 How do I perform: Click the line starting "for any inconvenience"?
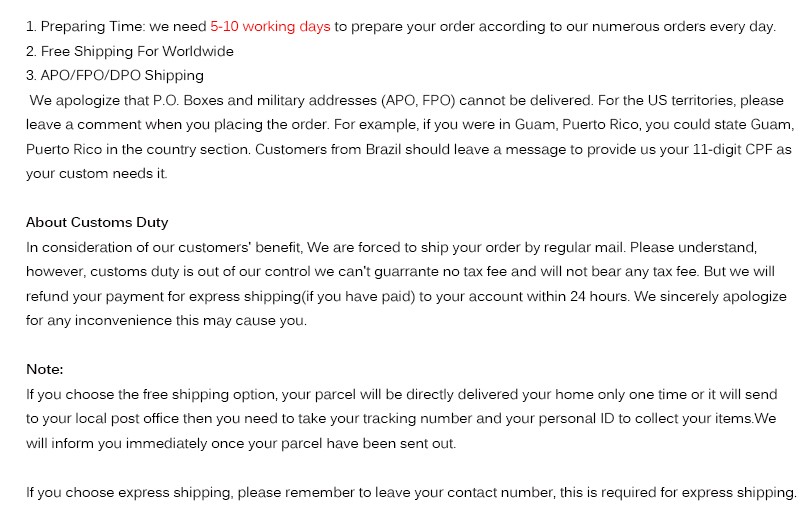[166, 321]
